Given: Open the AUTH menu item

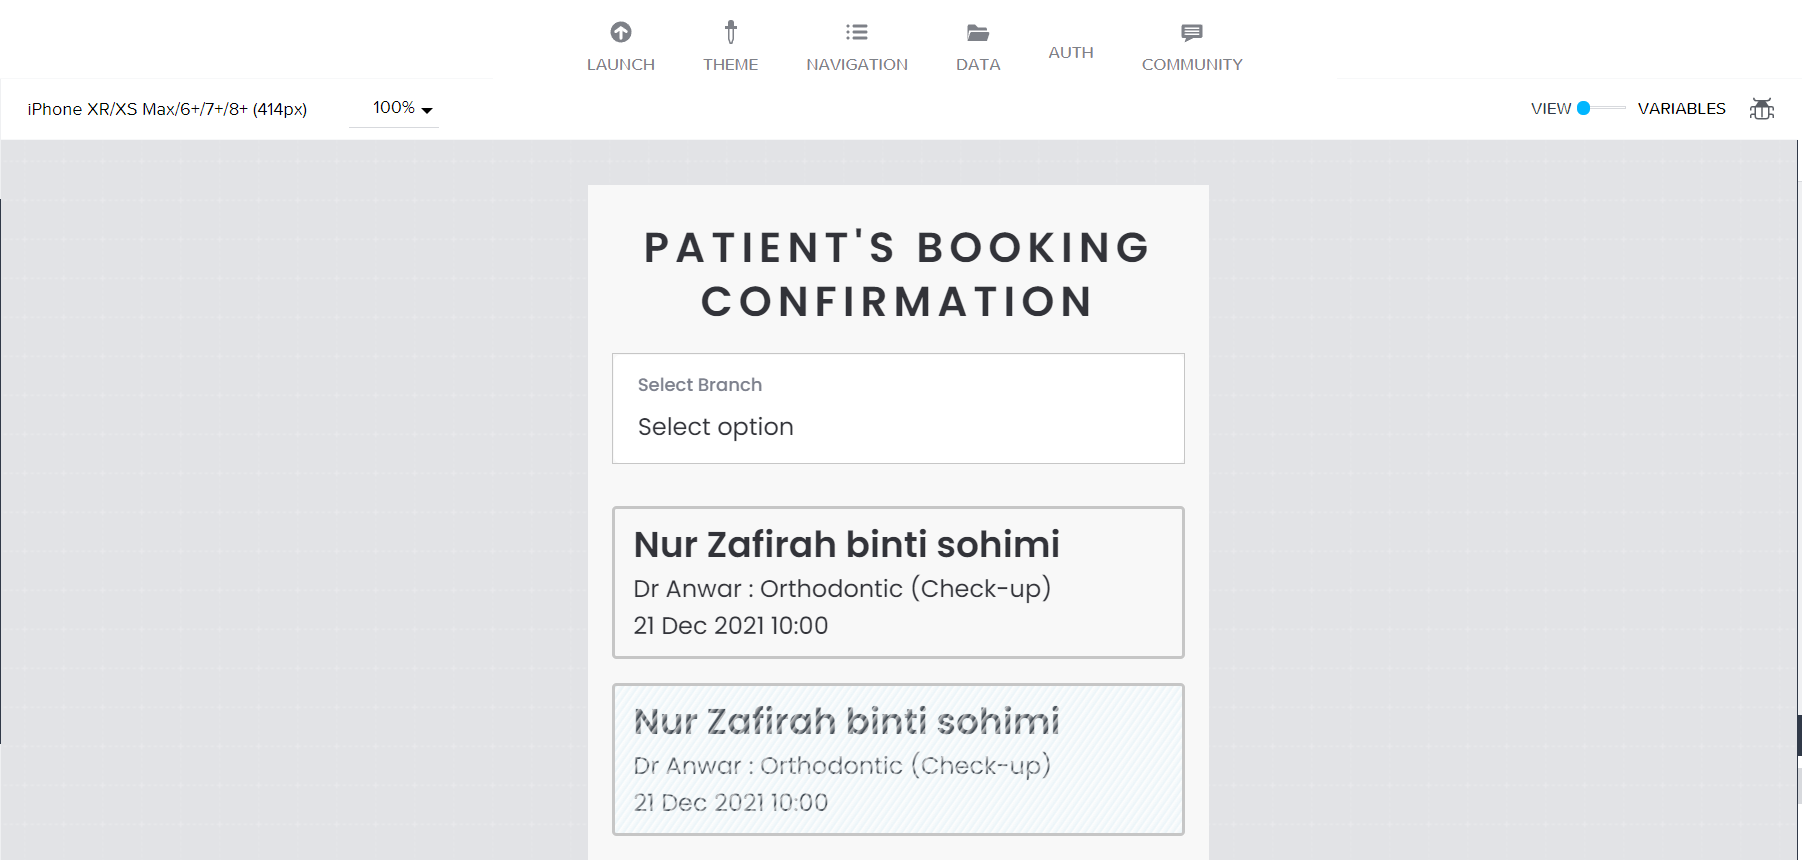Looking at the screenshot, I should (x=1071, y=53).
